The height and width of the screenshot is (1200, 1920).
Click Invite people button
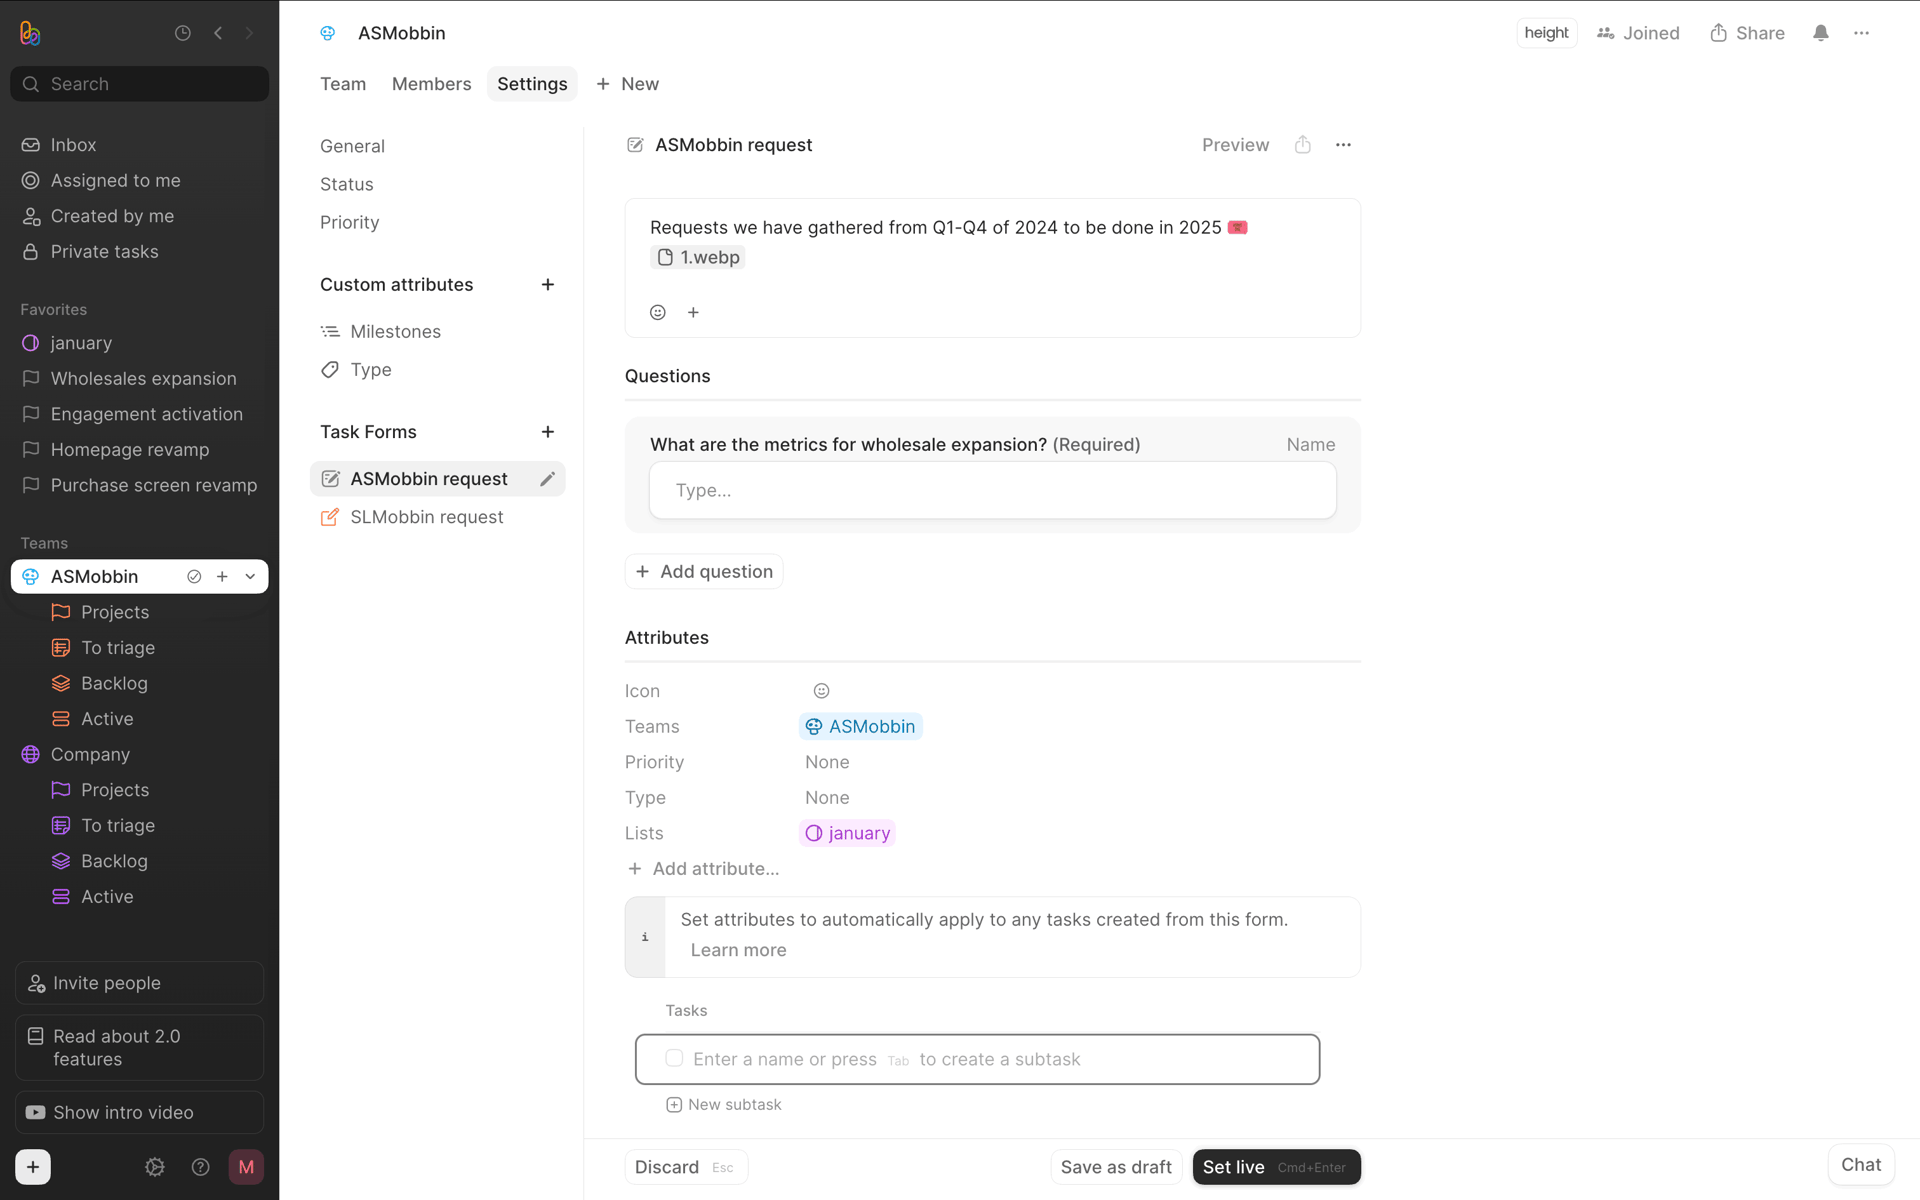pos(139,983)
